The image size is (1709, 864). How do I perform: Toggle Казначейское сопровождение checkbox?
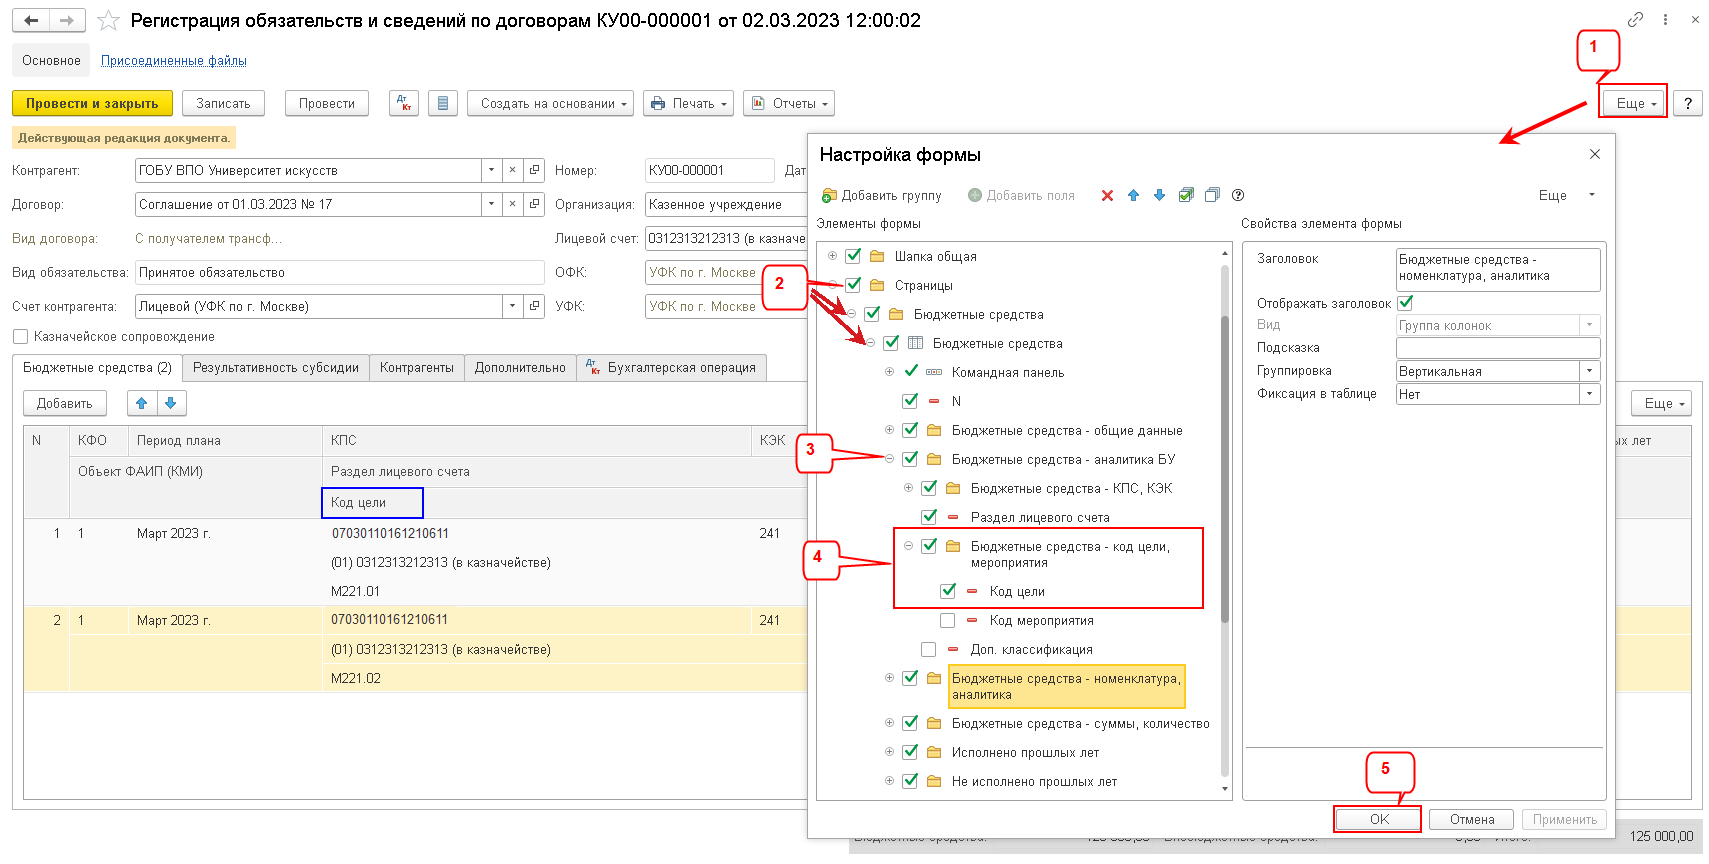20,336
